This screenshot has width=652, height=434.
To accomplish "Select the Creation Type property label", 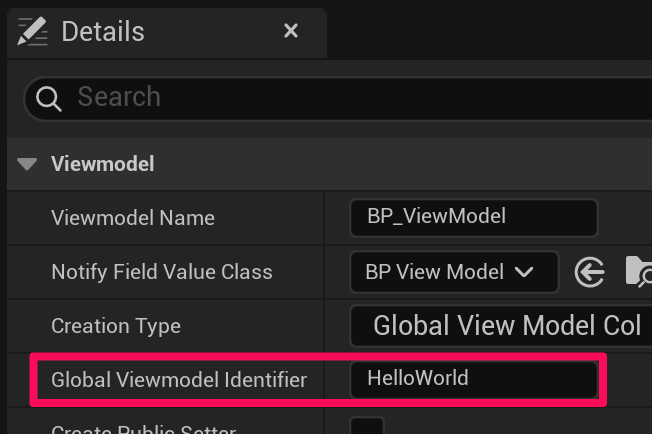I will tap(116, 325).
